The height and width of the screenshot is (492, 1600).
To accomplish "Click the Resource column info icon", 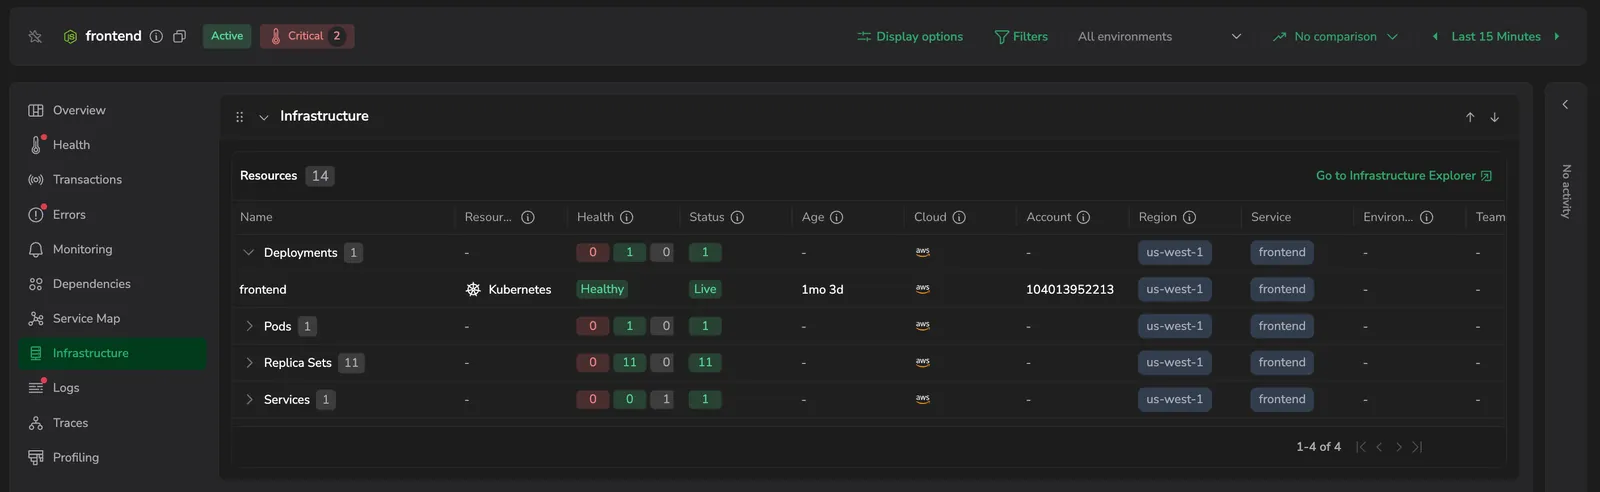I will 528,217.
